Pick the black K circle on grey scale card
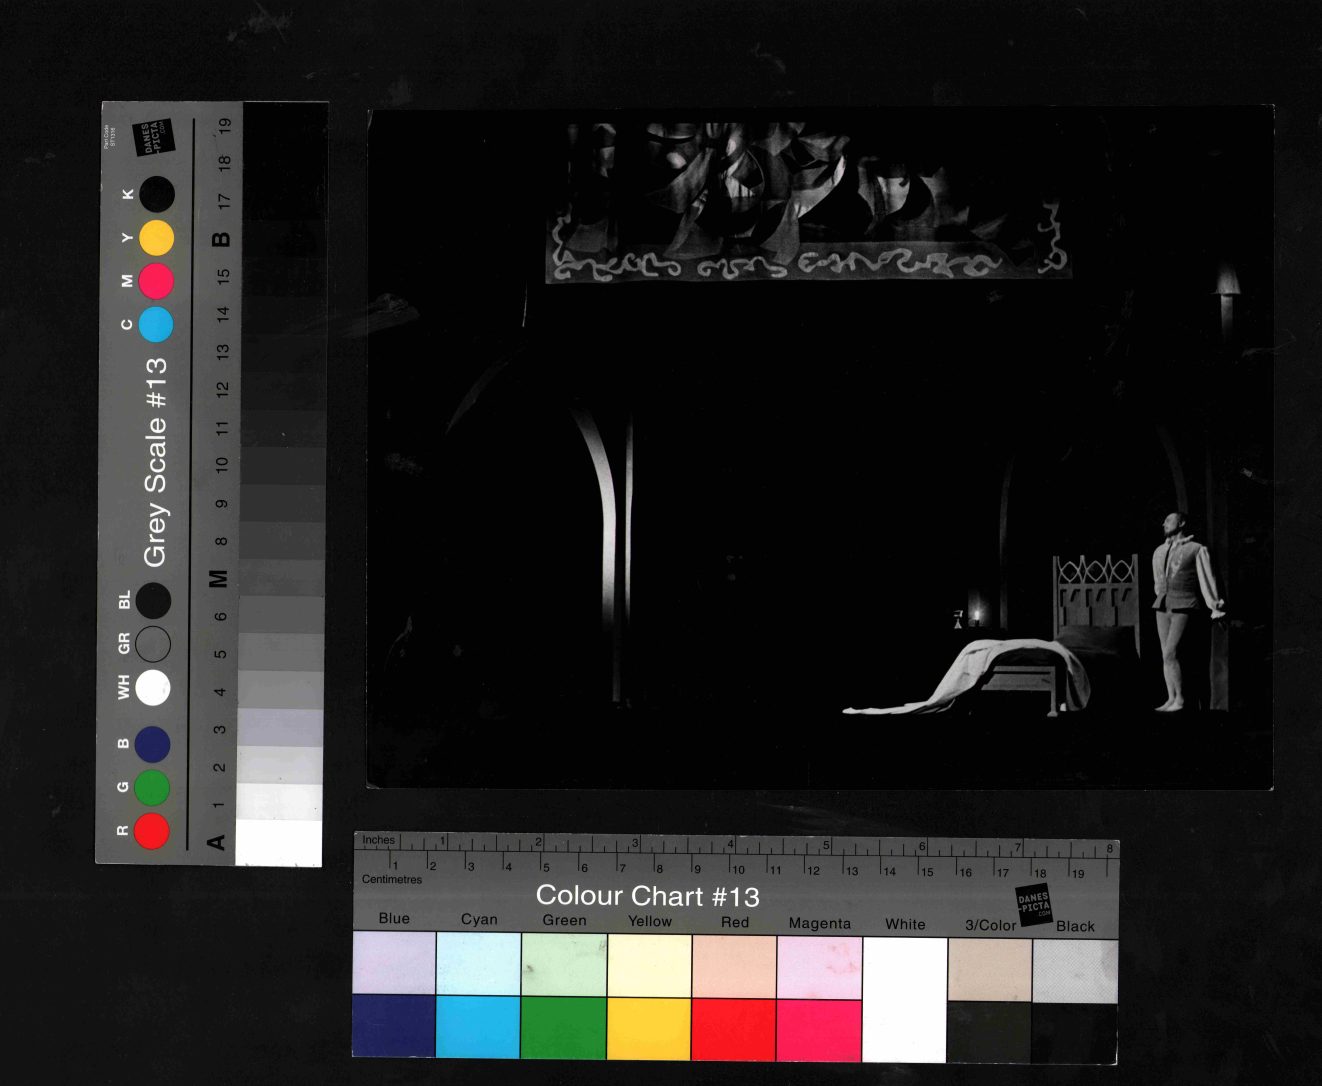1322x1086 pixels. (156, 194)
